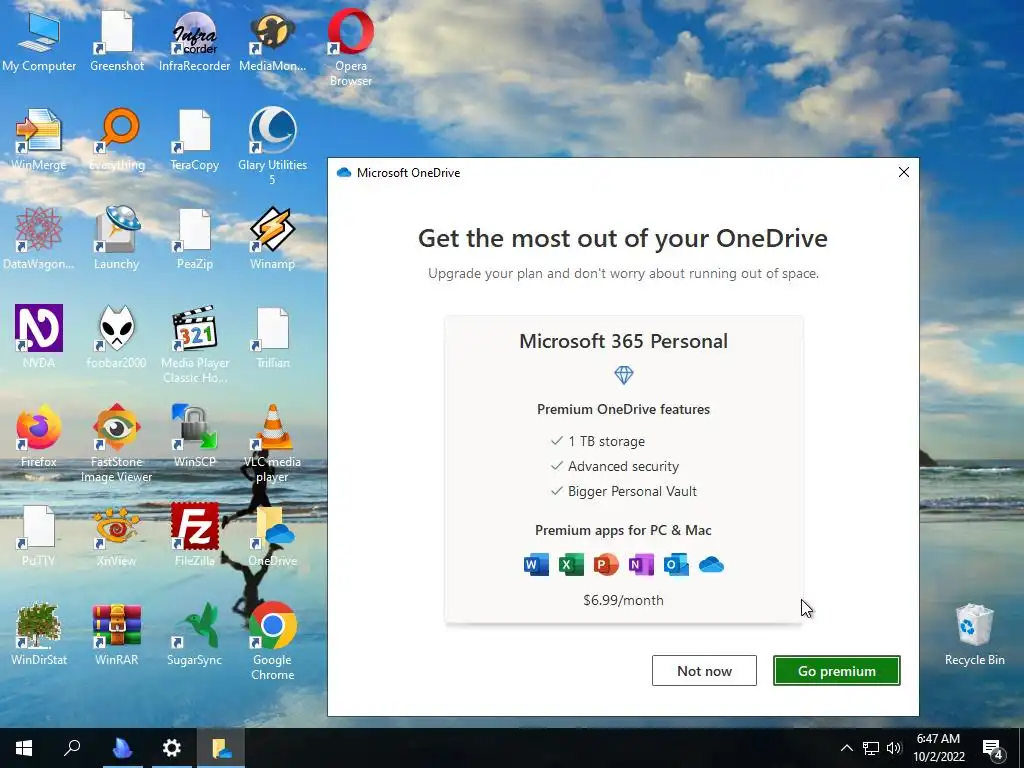Select PuTTY desktop shortcut
The image size is (1024, 768).
pos(39,536)
